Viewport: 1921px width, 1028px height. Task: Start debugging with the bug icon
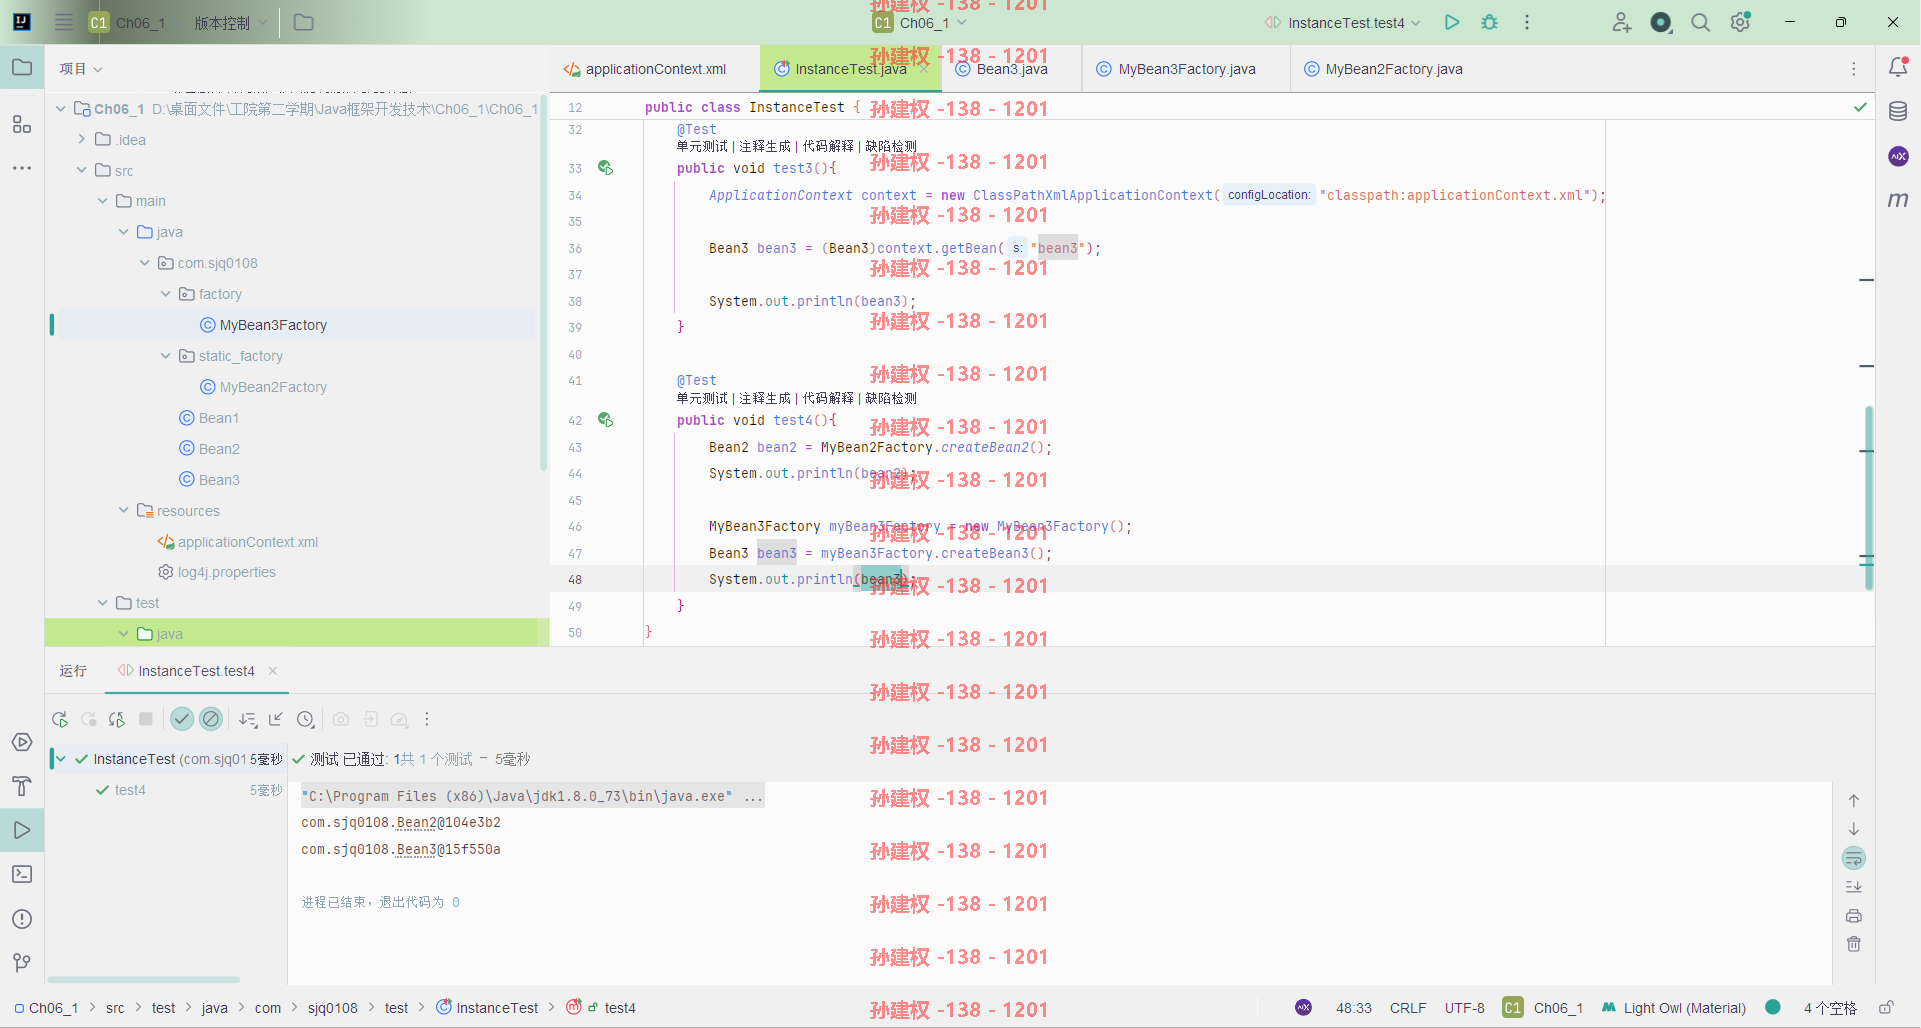point(1490,22)
